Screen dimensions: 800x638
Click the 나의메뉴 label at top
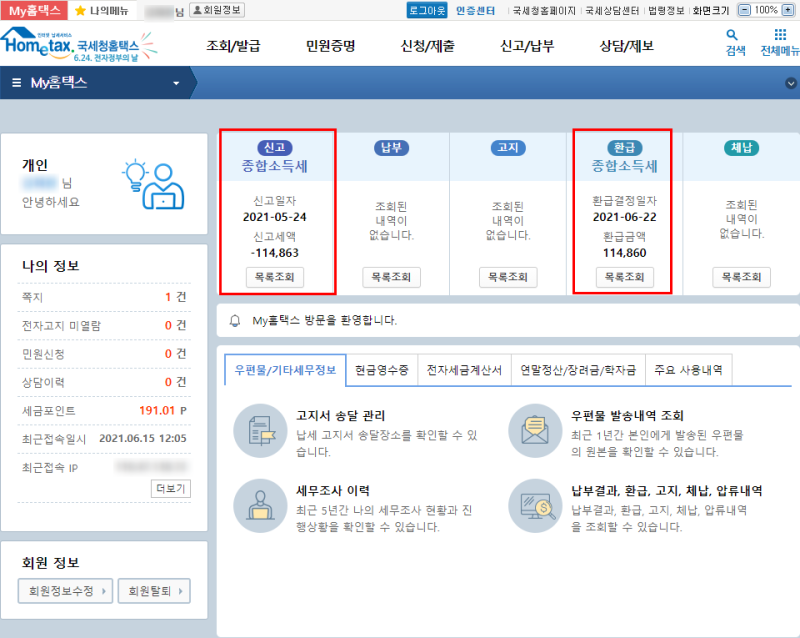[109, 11]
